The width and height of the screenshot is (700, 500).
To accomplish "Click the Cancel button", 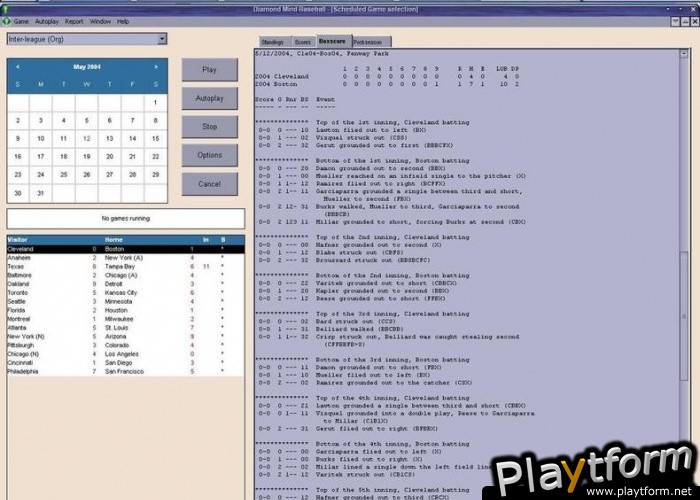I will coord(209,184).
